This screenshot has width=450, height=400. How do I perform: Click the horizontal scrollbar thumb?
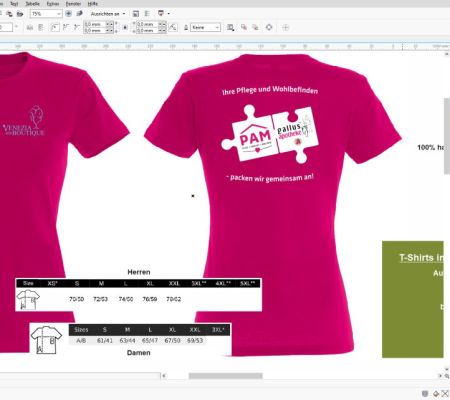pos(226,376)
